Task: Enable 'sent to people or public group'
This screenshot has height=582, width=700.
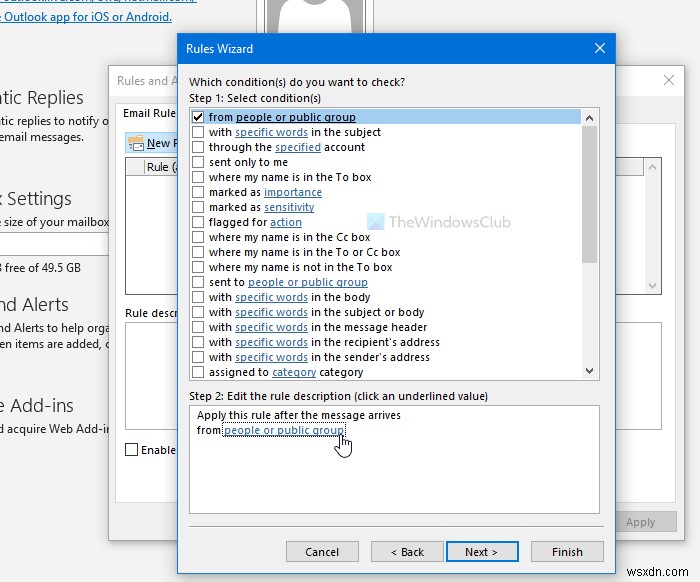Action: [198, 282]
